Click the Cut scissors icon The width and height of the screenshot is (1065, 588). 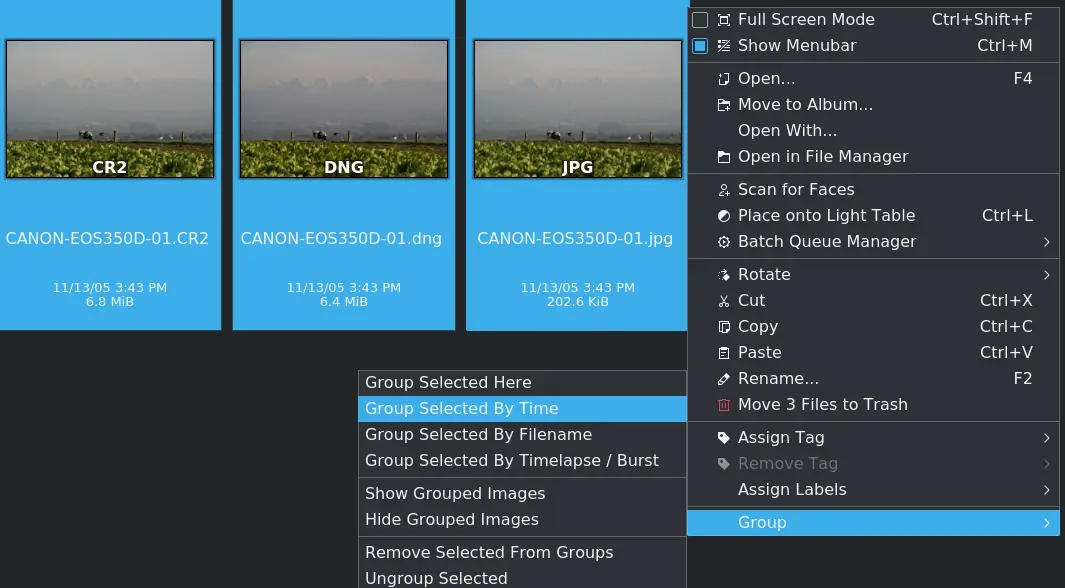tap(723, 300)
